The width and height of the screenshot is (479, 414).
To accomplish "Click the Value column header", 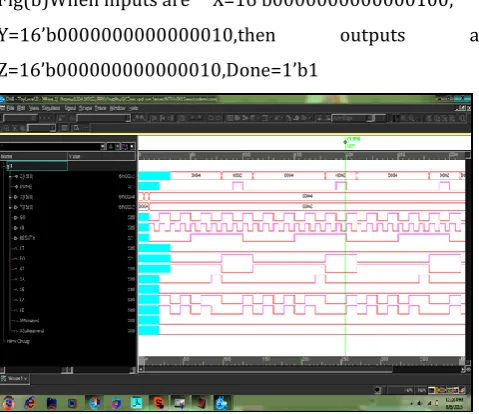I will (102, 156).
